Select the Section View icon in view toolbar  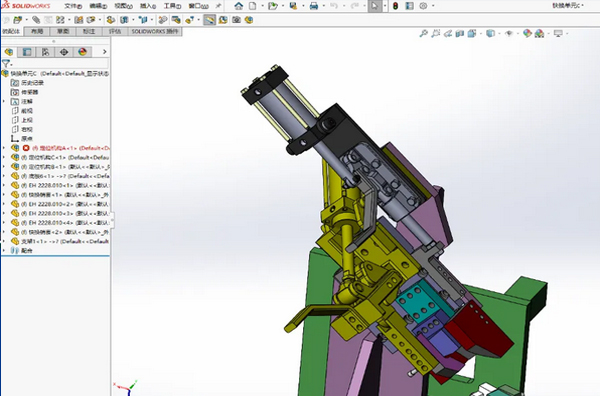click(459, 34)
